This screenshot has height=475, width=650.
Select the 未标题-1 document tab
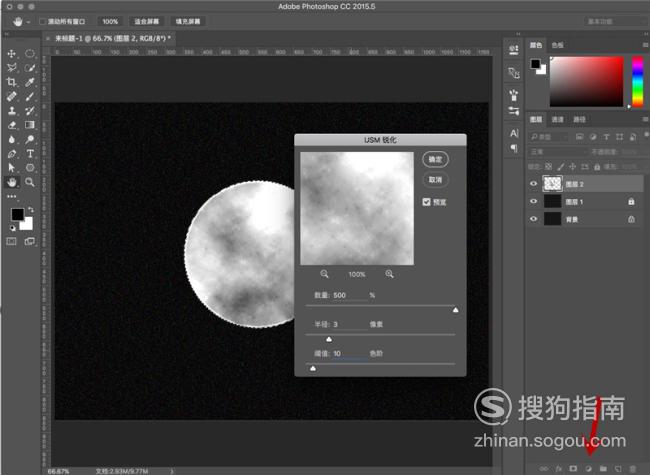(112, 39)
